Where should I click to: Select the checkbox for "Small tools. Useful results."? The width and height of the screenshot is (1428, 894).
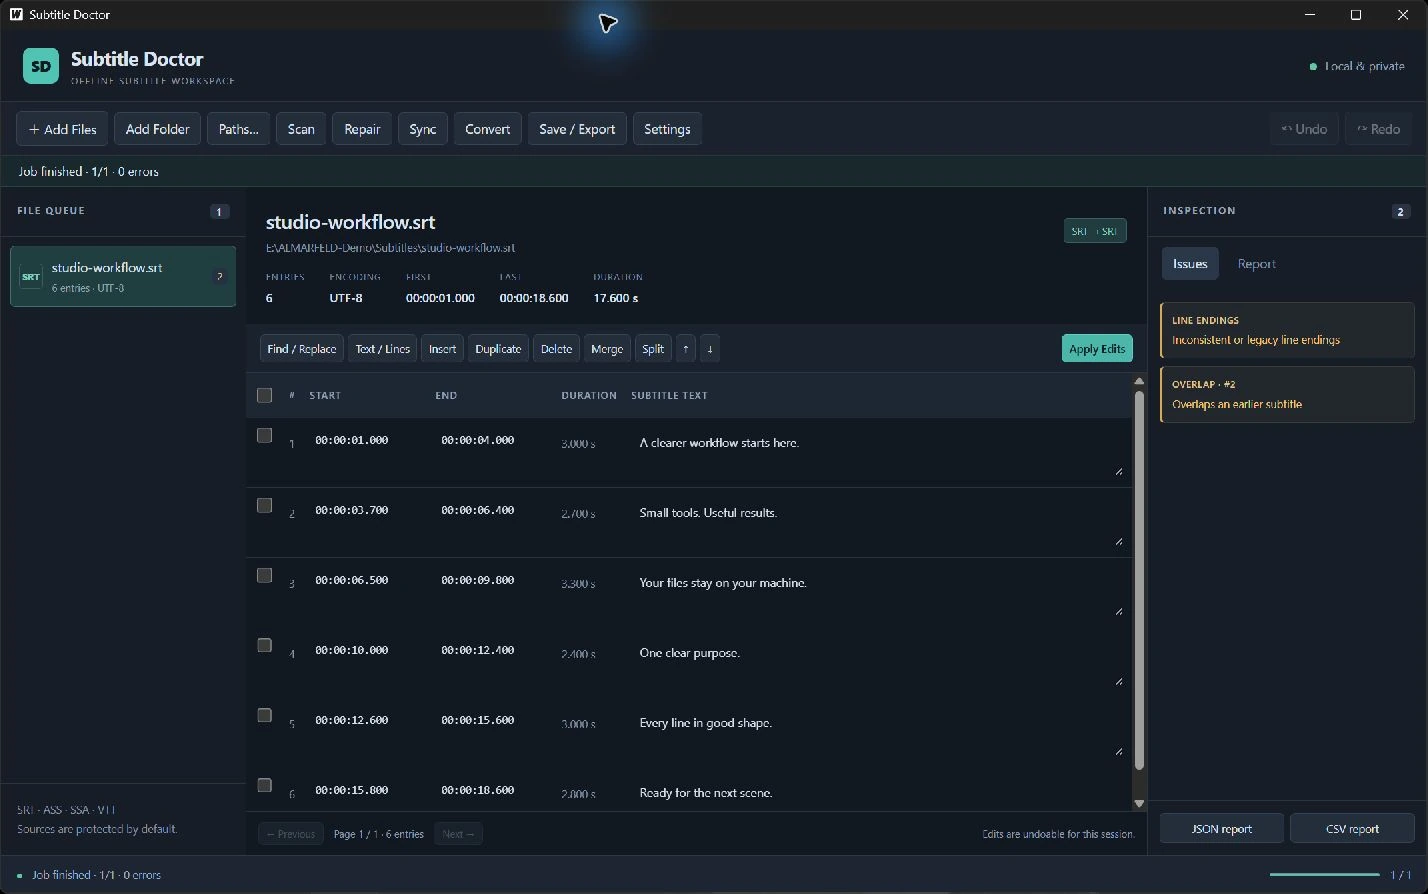tap(264, 505)
